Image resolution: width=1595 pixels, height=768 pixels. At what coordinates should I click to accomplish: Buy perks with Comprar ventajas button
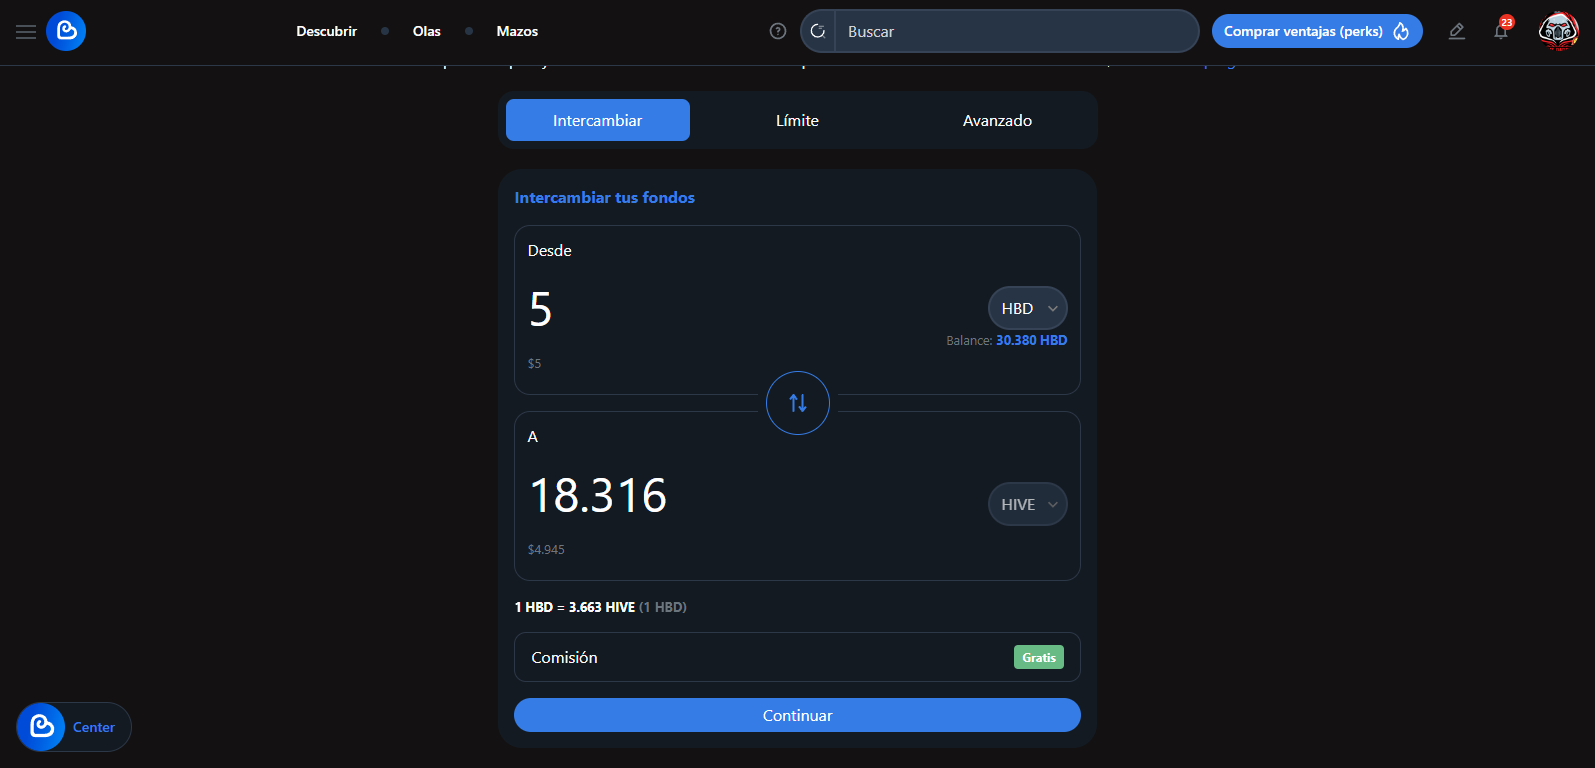(1317, 31)
